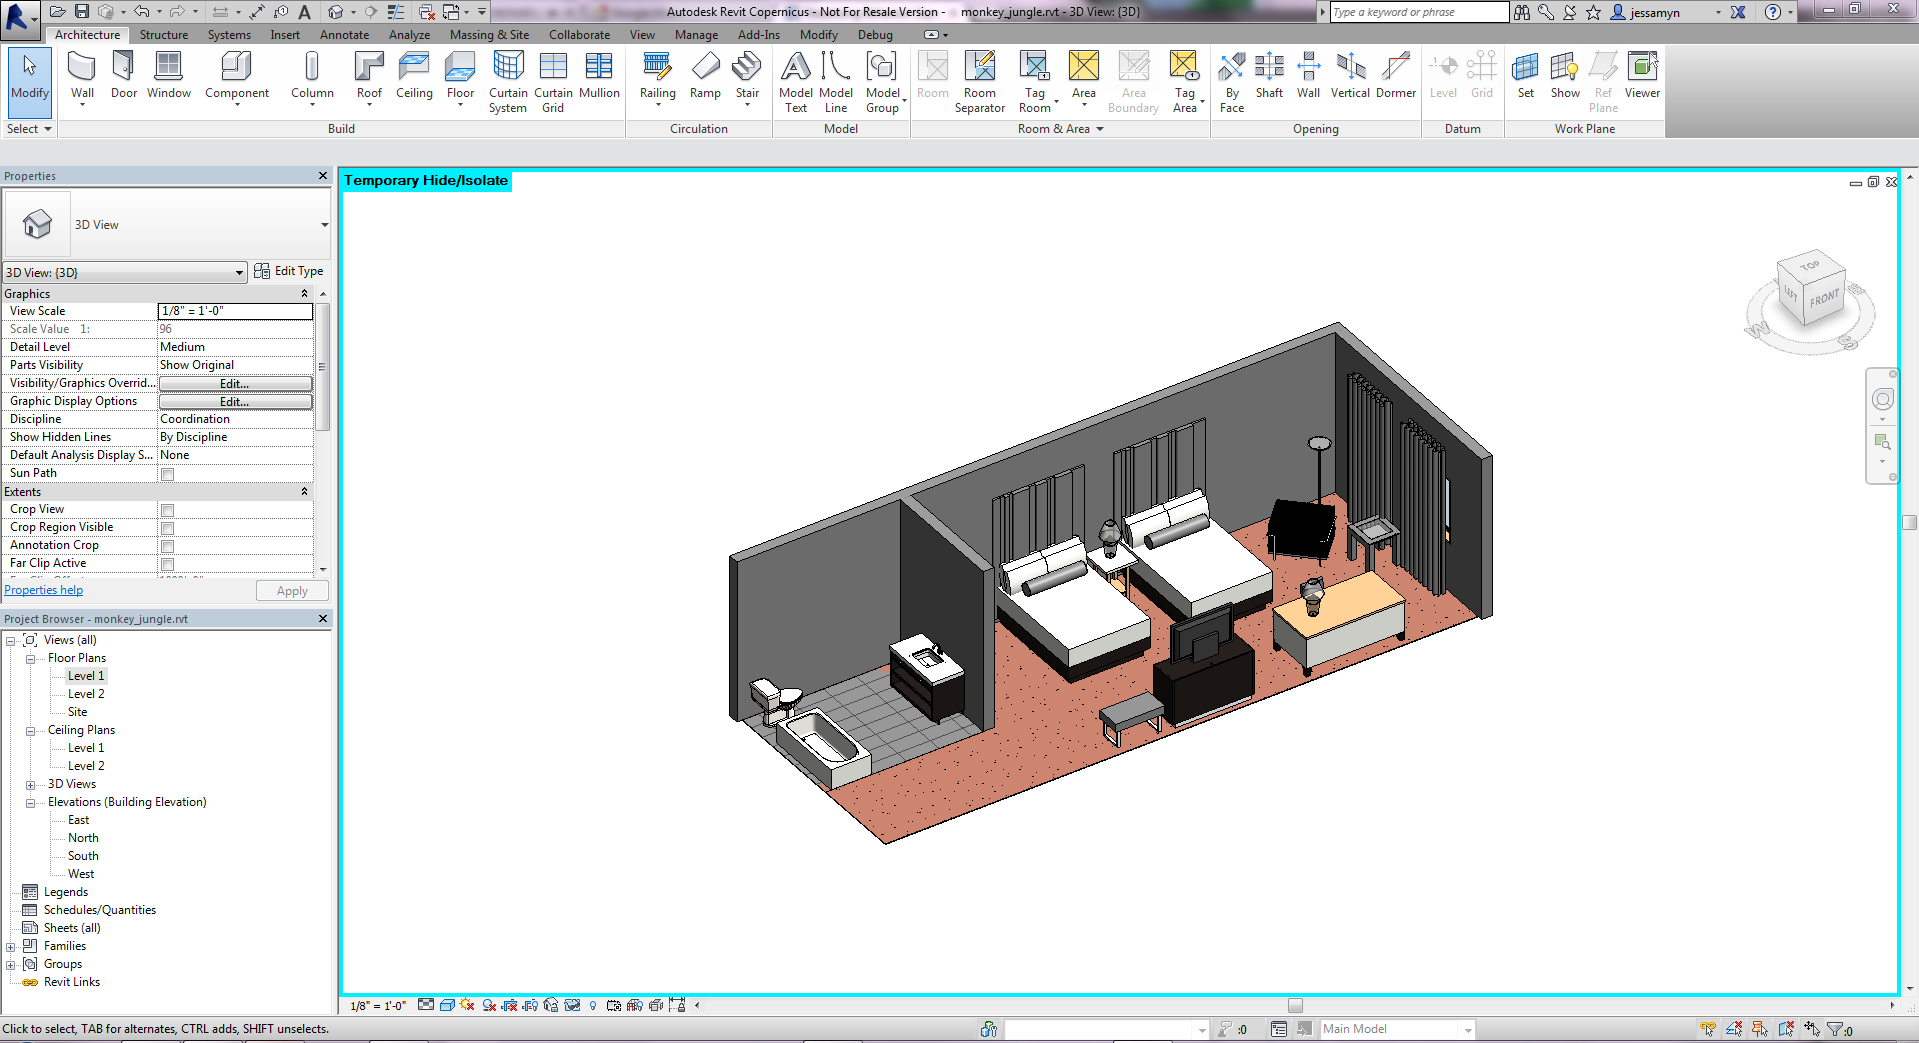
Task: Open the Properties help link
Action: click(x=44, y=590)
